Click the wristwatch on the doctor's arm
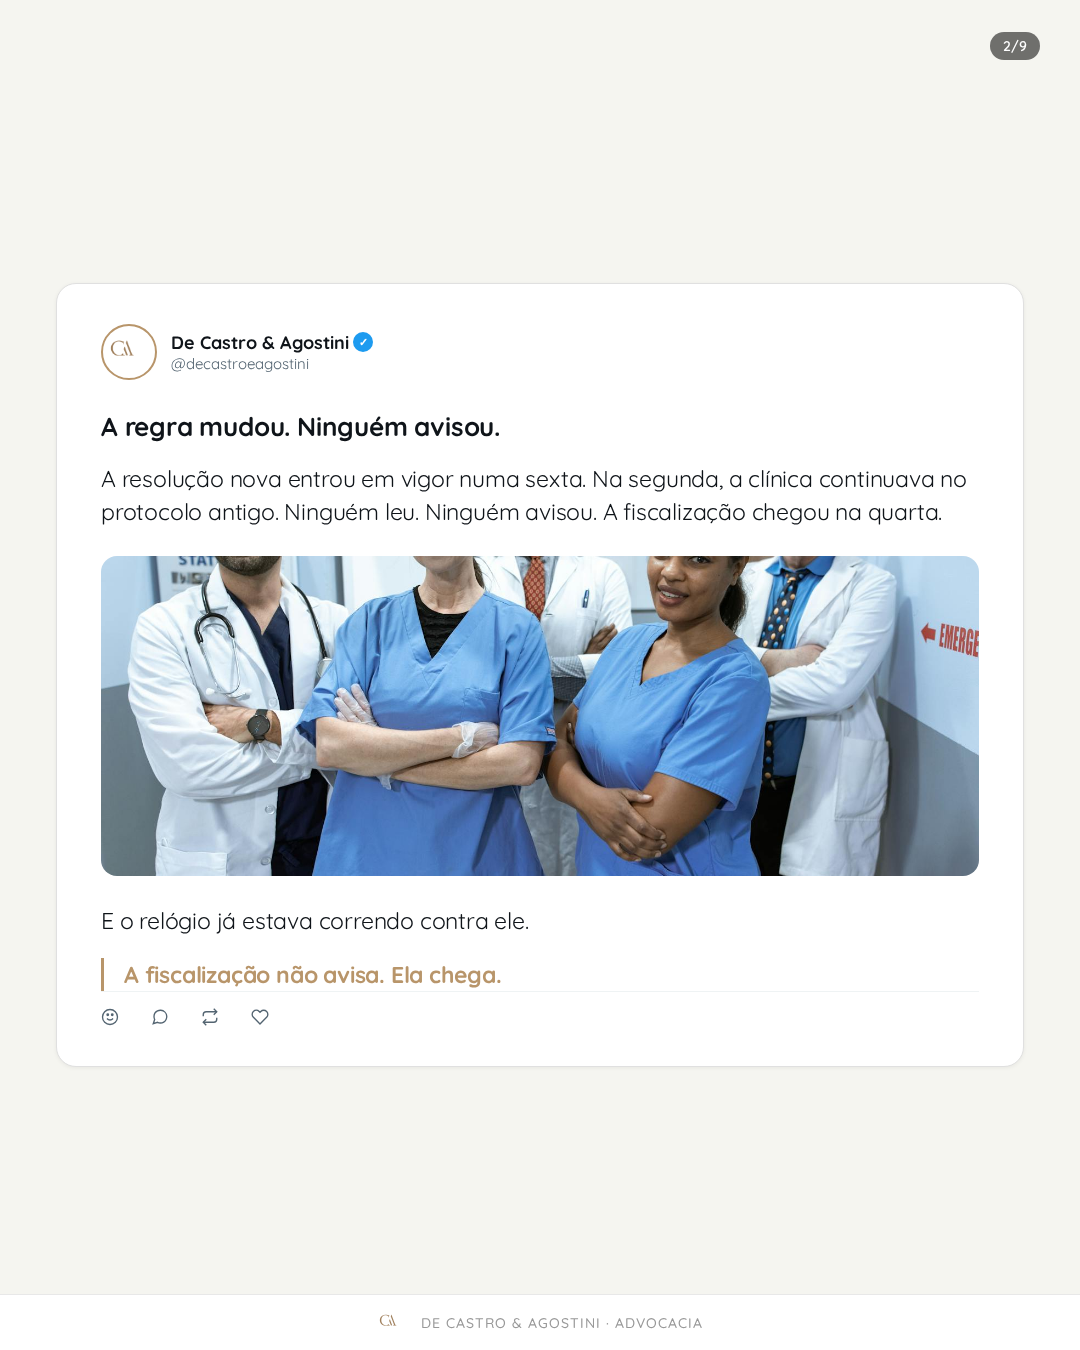The image size is (1080, 1350). point(259,725)
